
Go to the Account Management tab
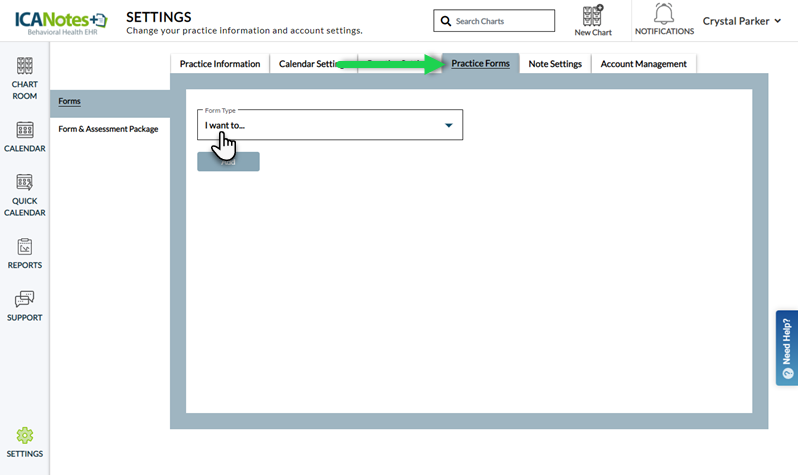[x=643, y=64]
